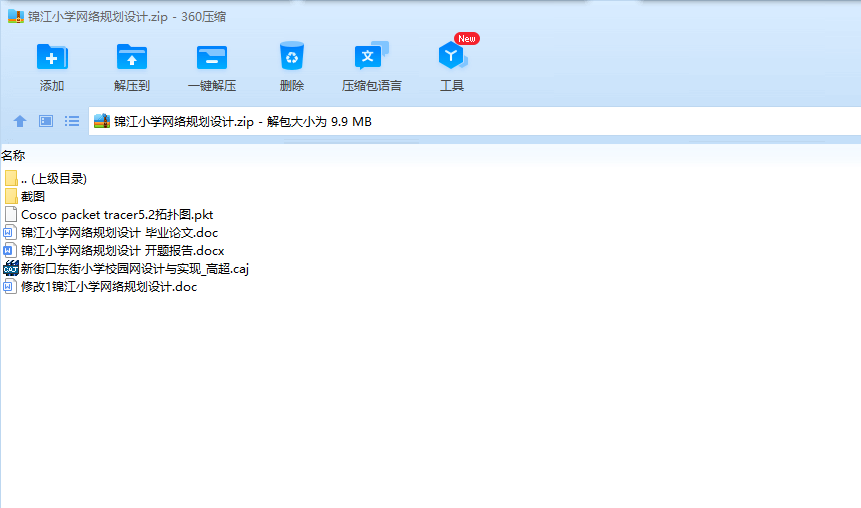Click the 解压到 (Extract to) icon
Viewport: 861px width, 508px height.
(x=132, y=57)
